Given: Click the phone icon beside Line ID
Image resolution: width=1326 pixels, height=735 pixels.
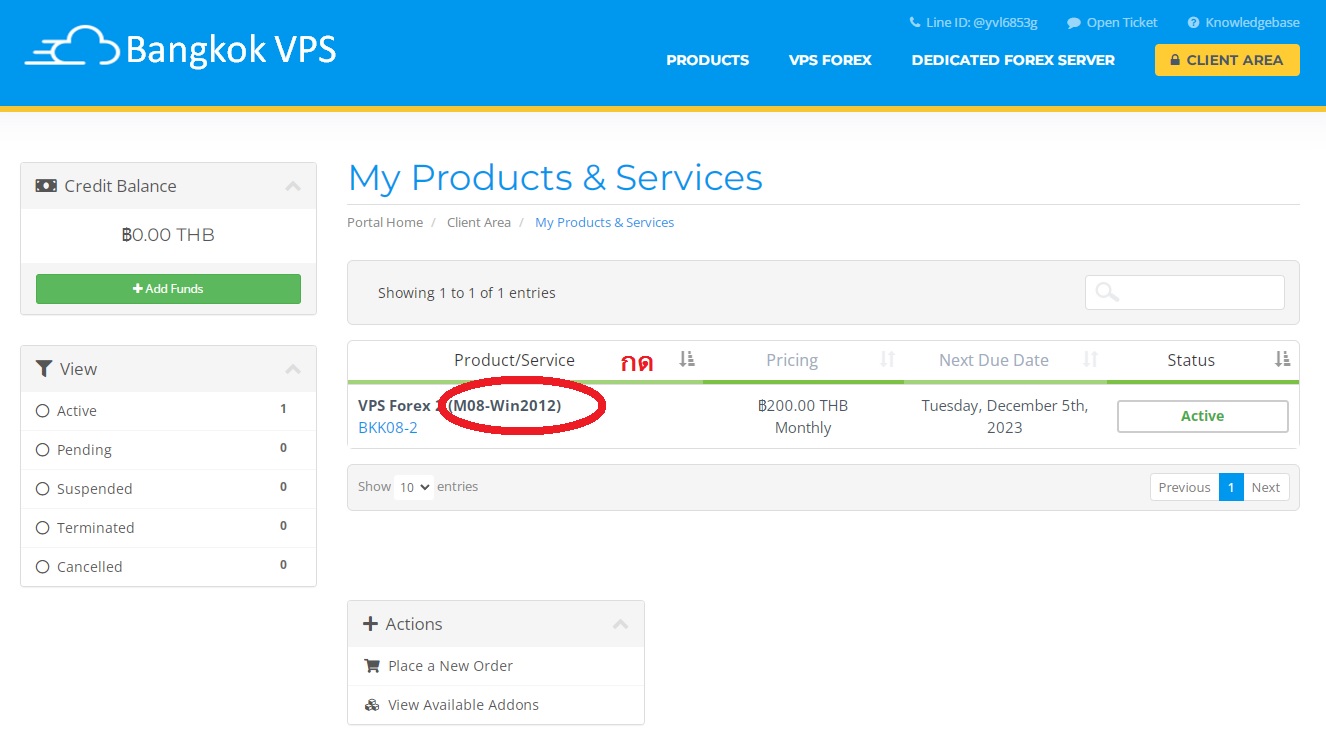Looking at the screenshot, I should tap(914, 22).
